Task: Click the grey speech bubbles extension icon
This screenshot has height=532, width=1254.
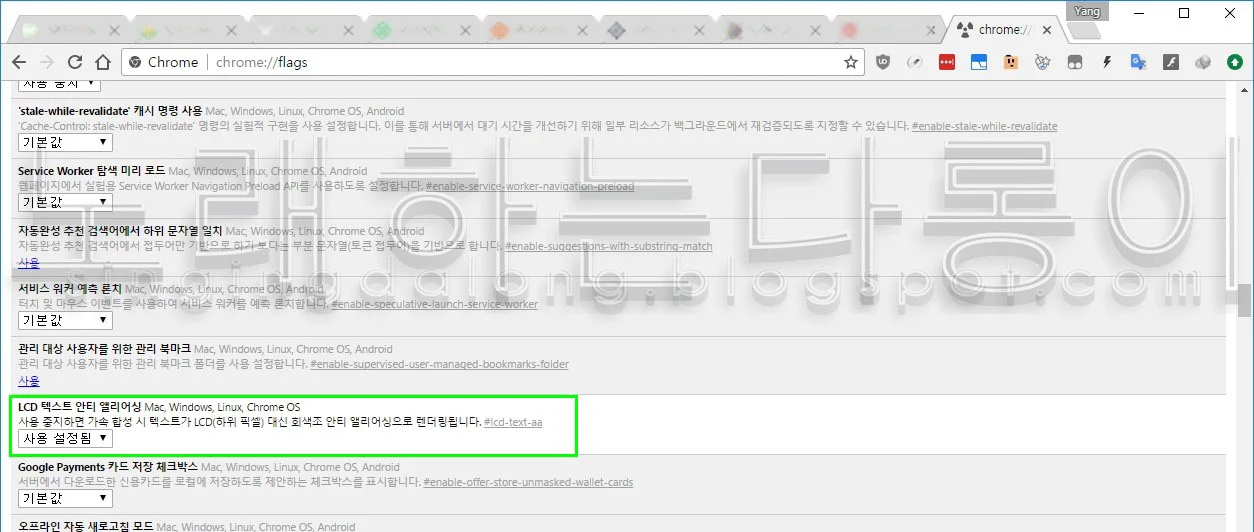Action: [x=1202, y=62]
